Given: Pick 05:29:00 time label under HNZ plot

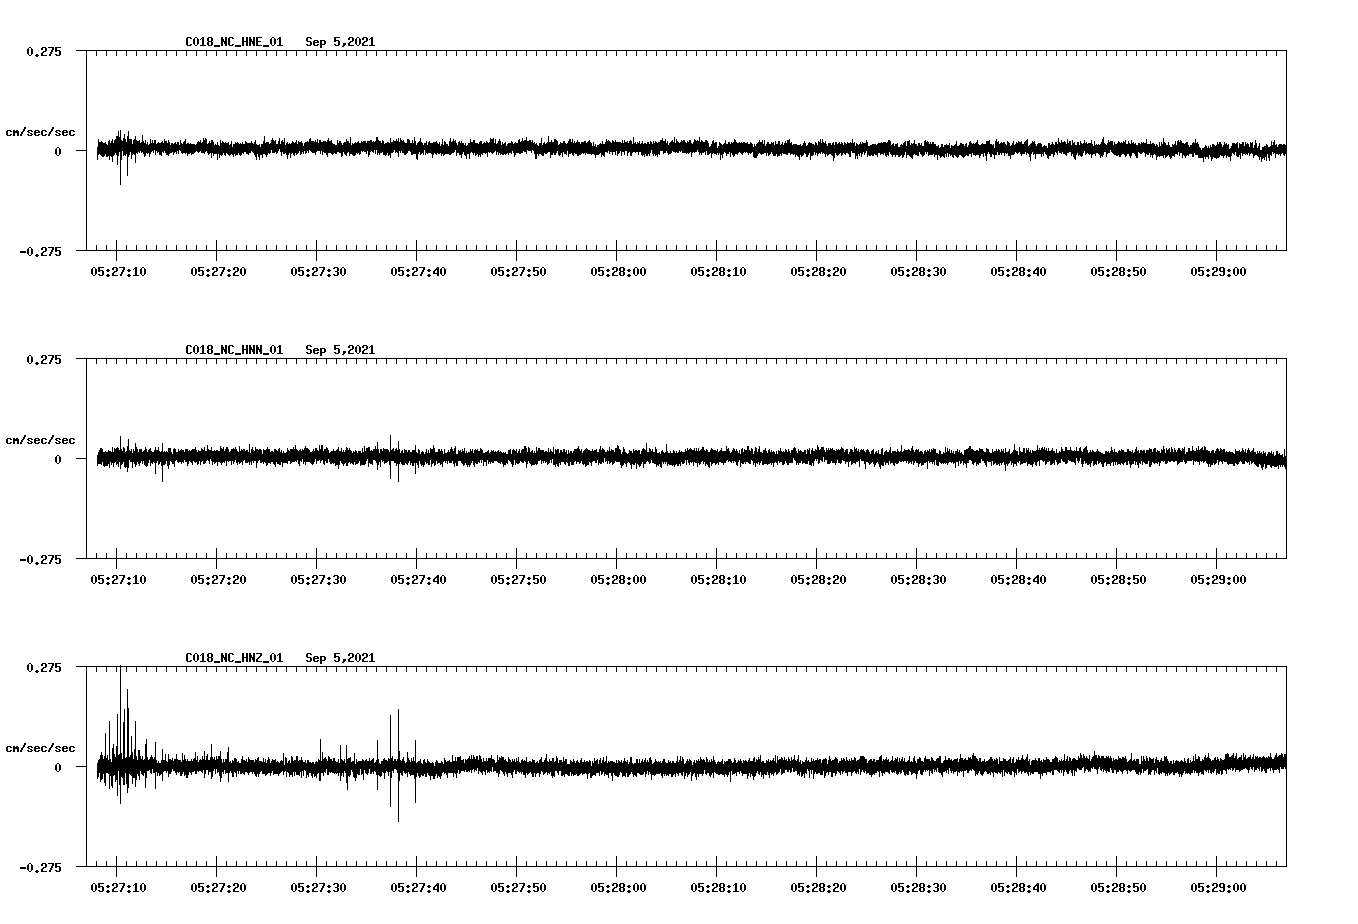Looking at the screenshot, I should tap(1218, 887).
